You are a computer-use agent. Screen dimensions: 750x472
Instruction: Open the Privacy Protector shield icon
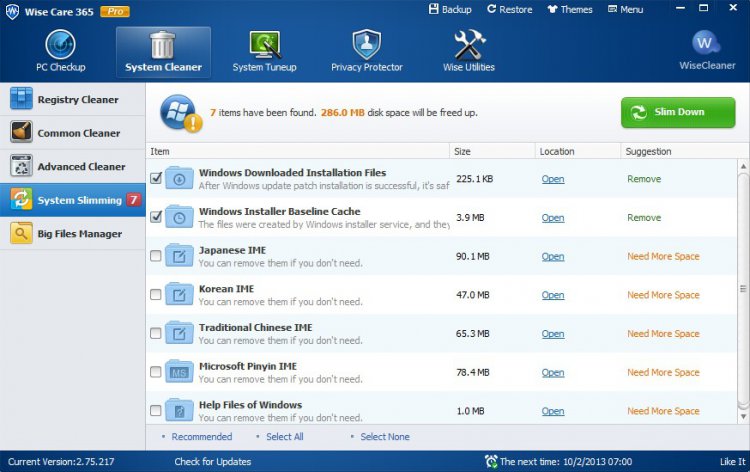(366, 44)
